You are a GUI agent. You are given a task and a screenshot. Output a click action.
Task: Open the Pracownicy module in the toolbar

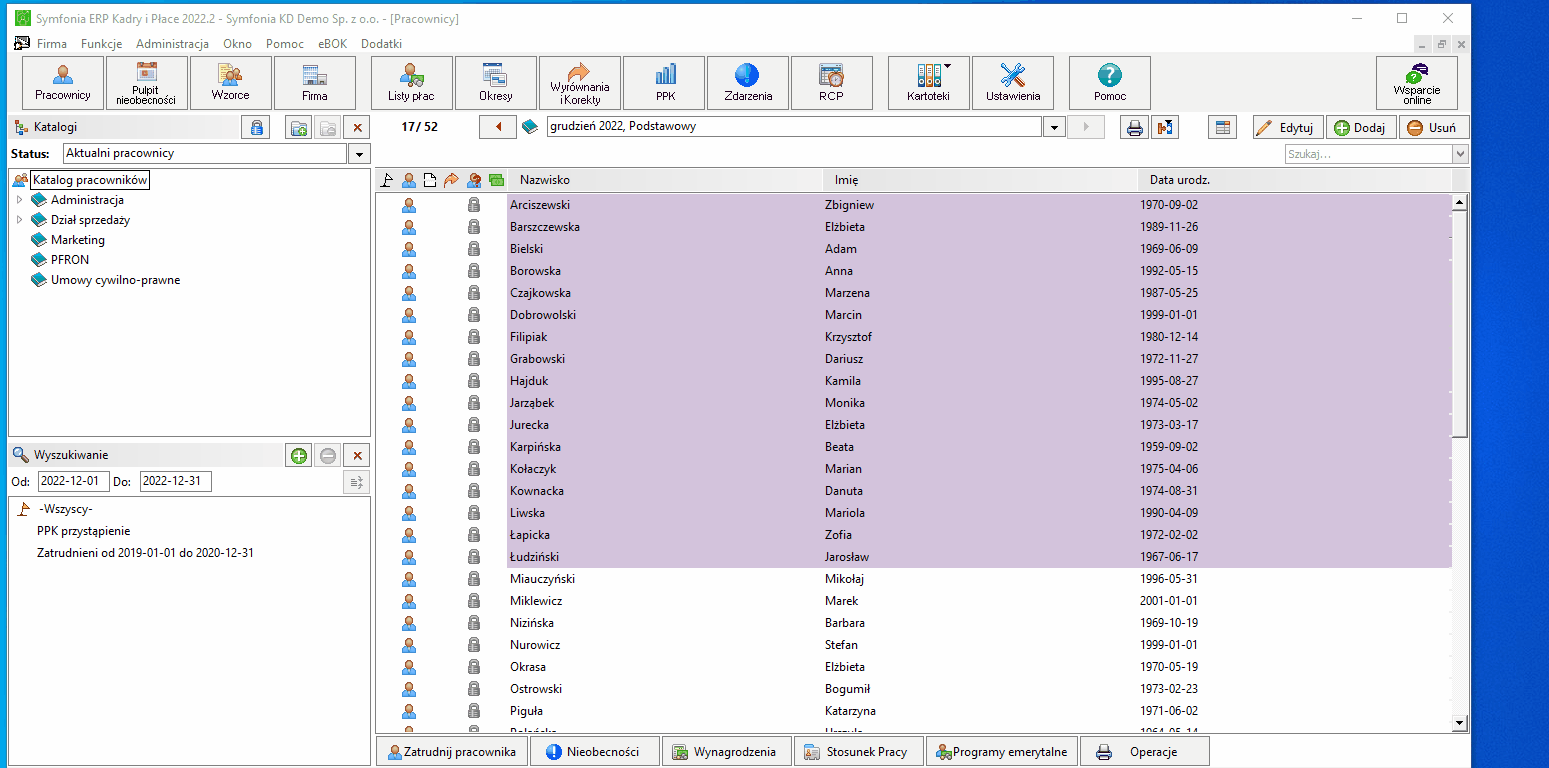(x=63, y=83)
